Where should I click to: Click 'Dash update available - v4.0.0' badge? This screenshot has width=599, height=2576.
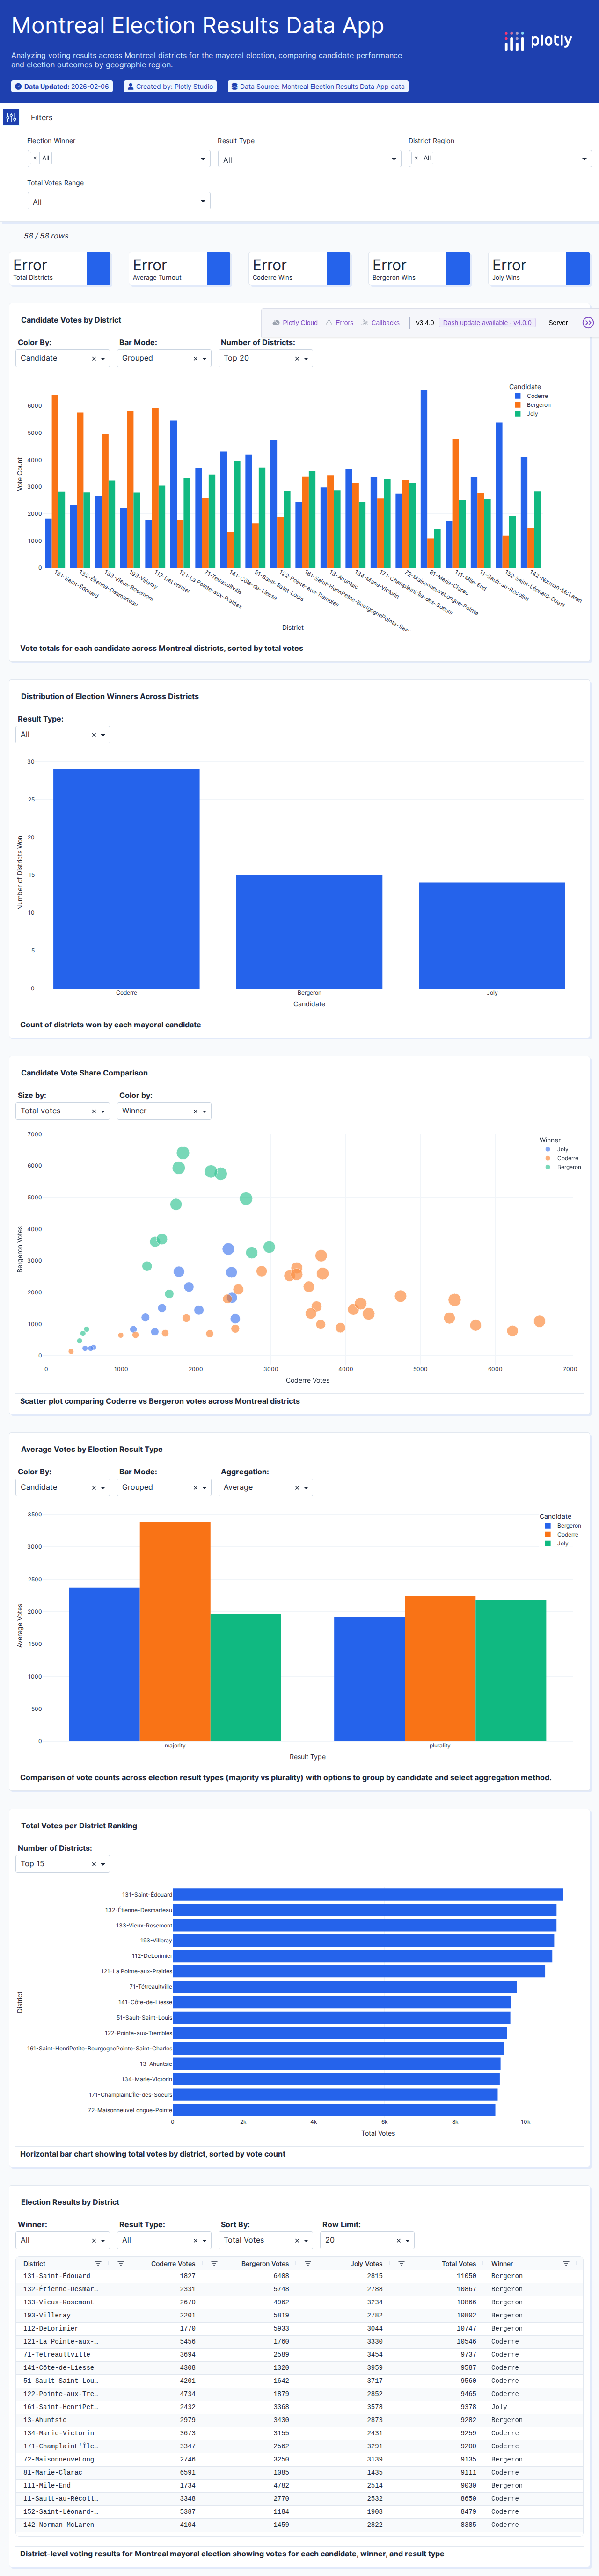[487, 323]
